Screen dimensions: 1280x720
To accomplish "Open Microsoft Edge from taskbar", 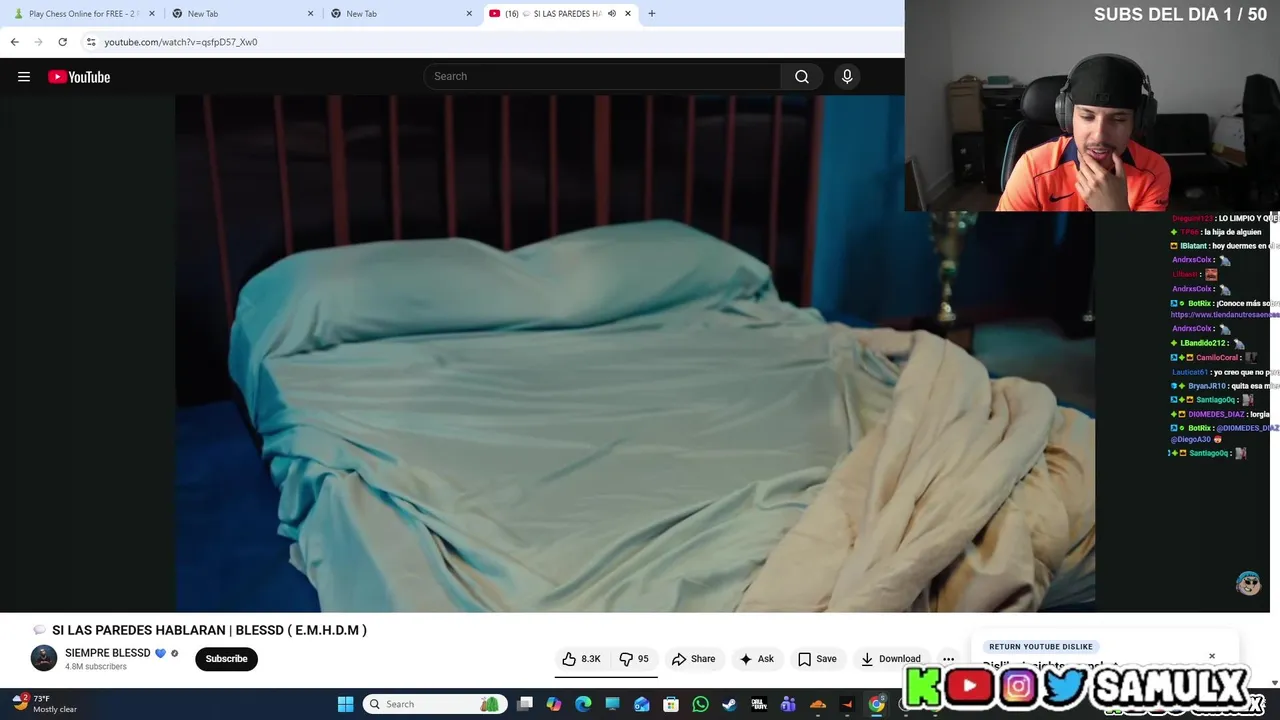I will click(x=583, y=704).
